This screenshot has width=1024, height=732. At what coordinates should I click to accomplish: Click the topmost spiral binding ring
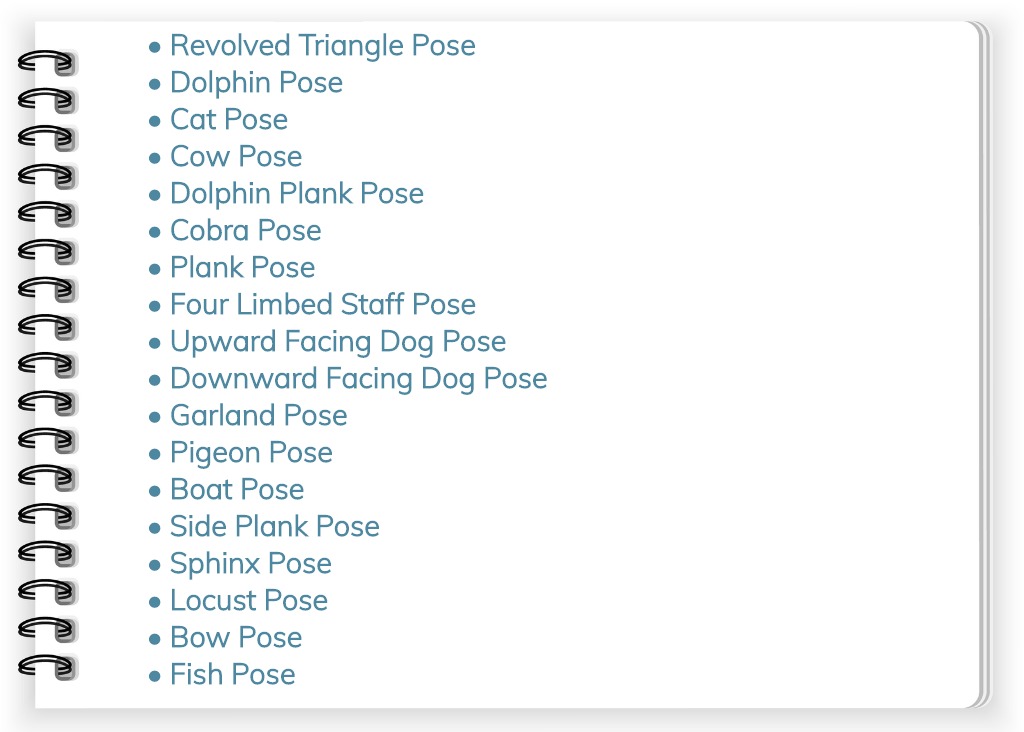pos(47,63)
